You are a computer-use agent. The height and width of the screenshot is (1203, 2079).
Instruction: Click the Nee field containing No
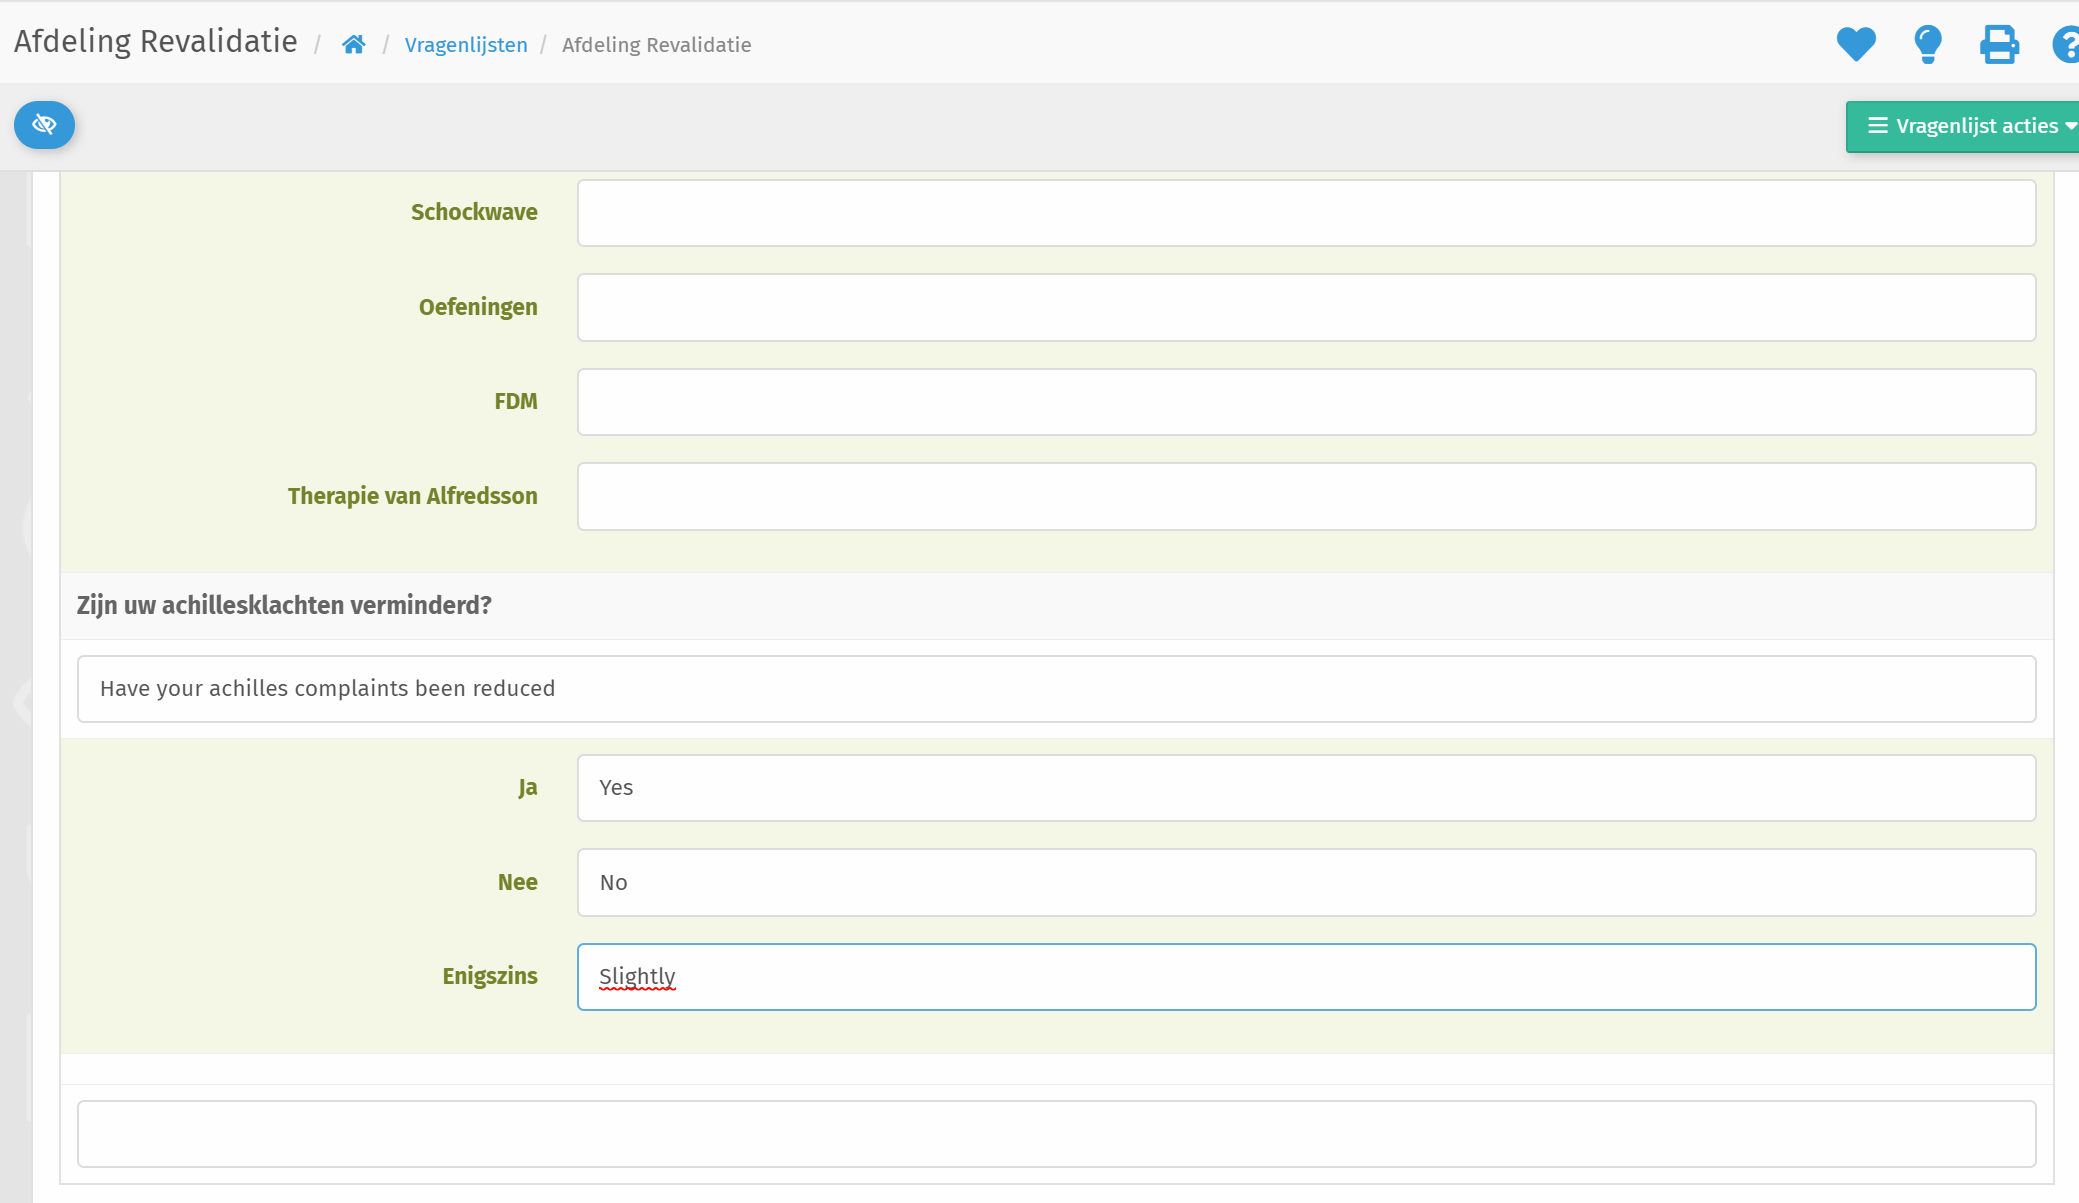click(x=1306, y=883)
